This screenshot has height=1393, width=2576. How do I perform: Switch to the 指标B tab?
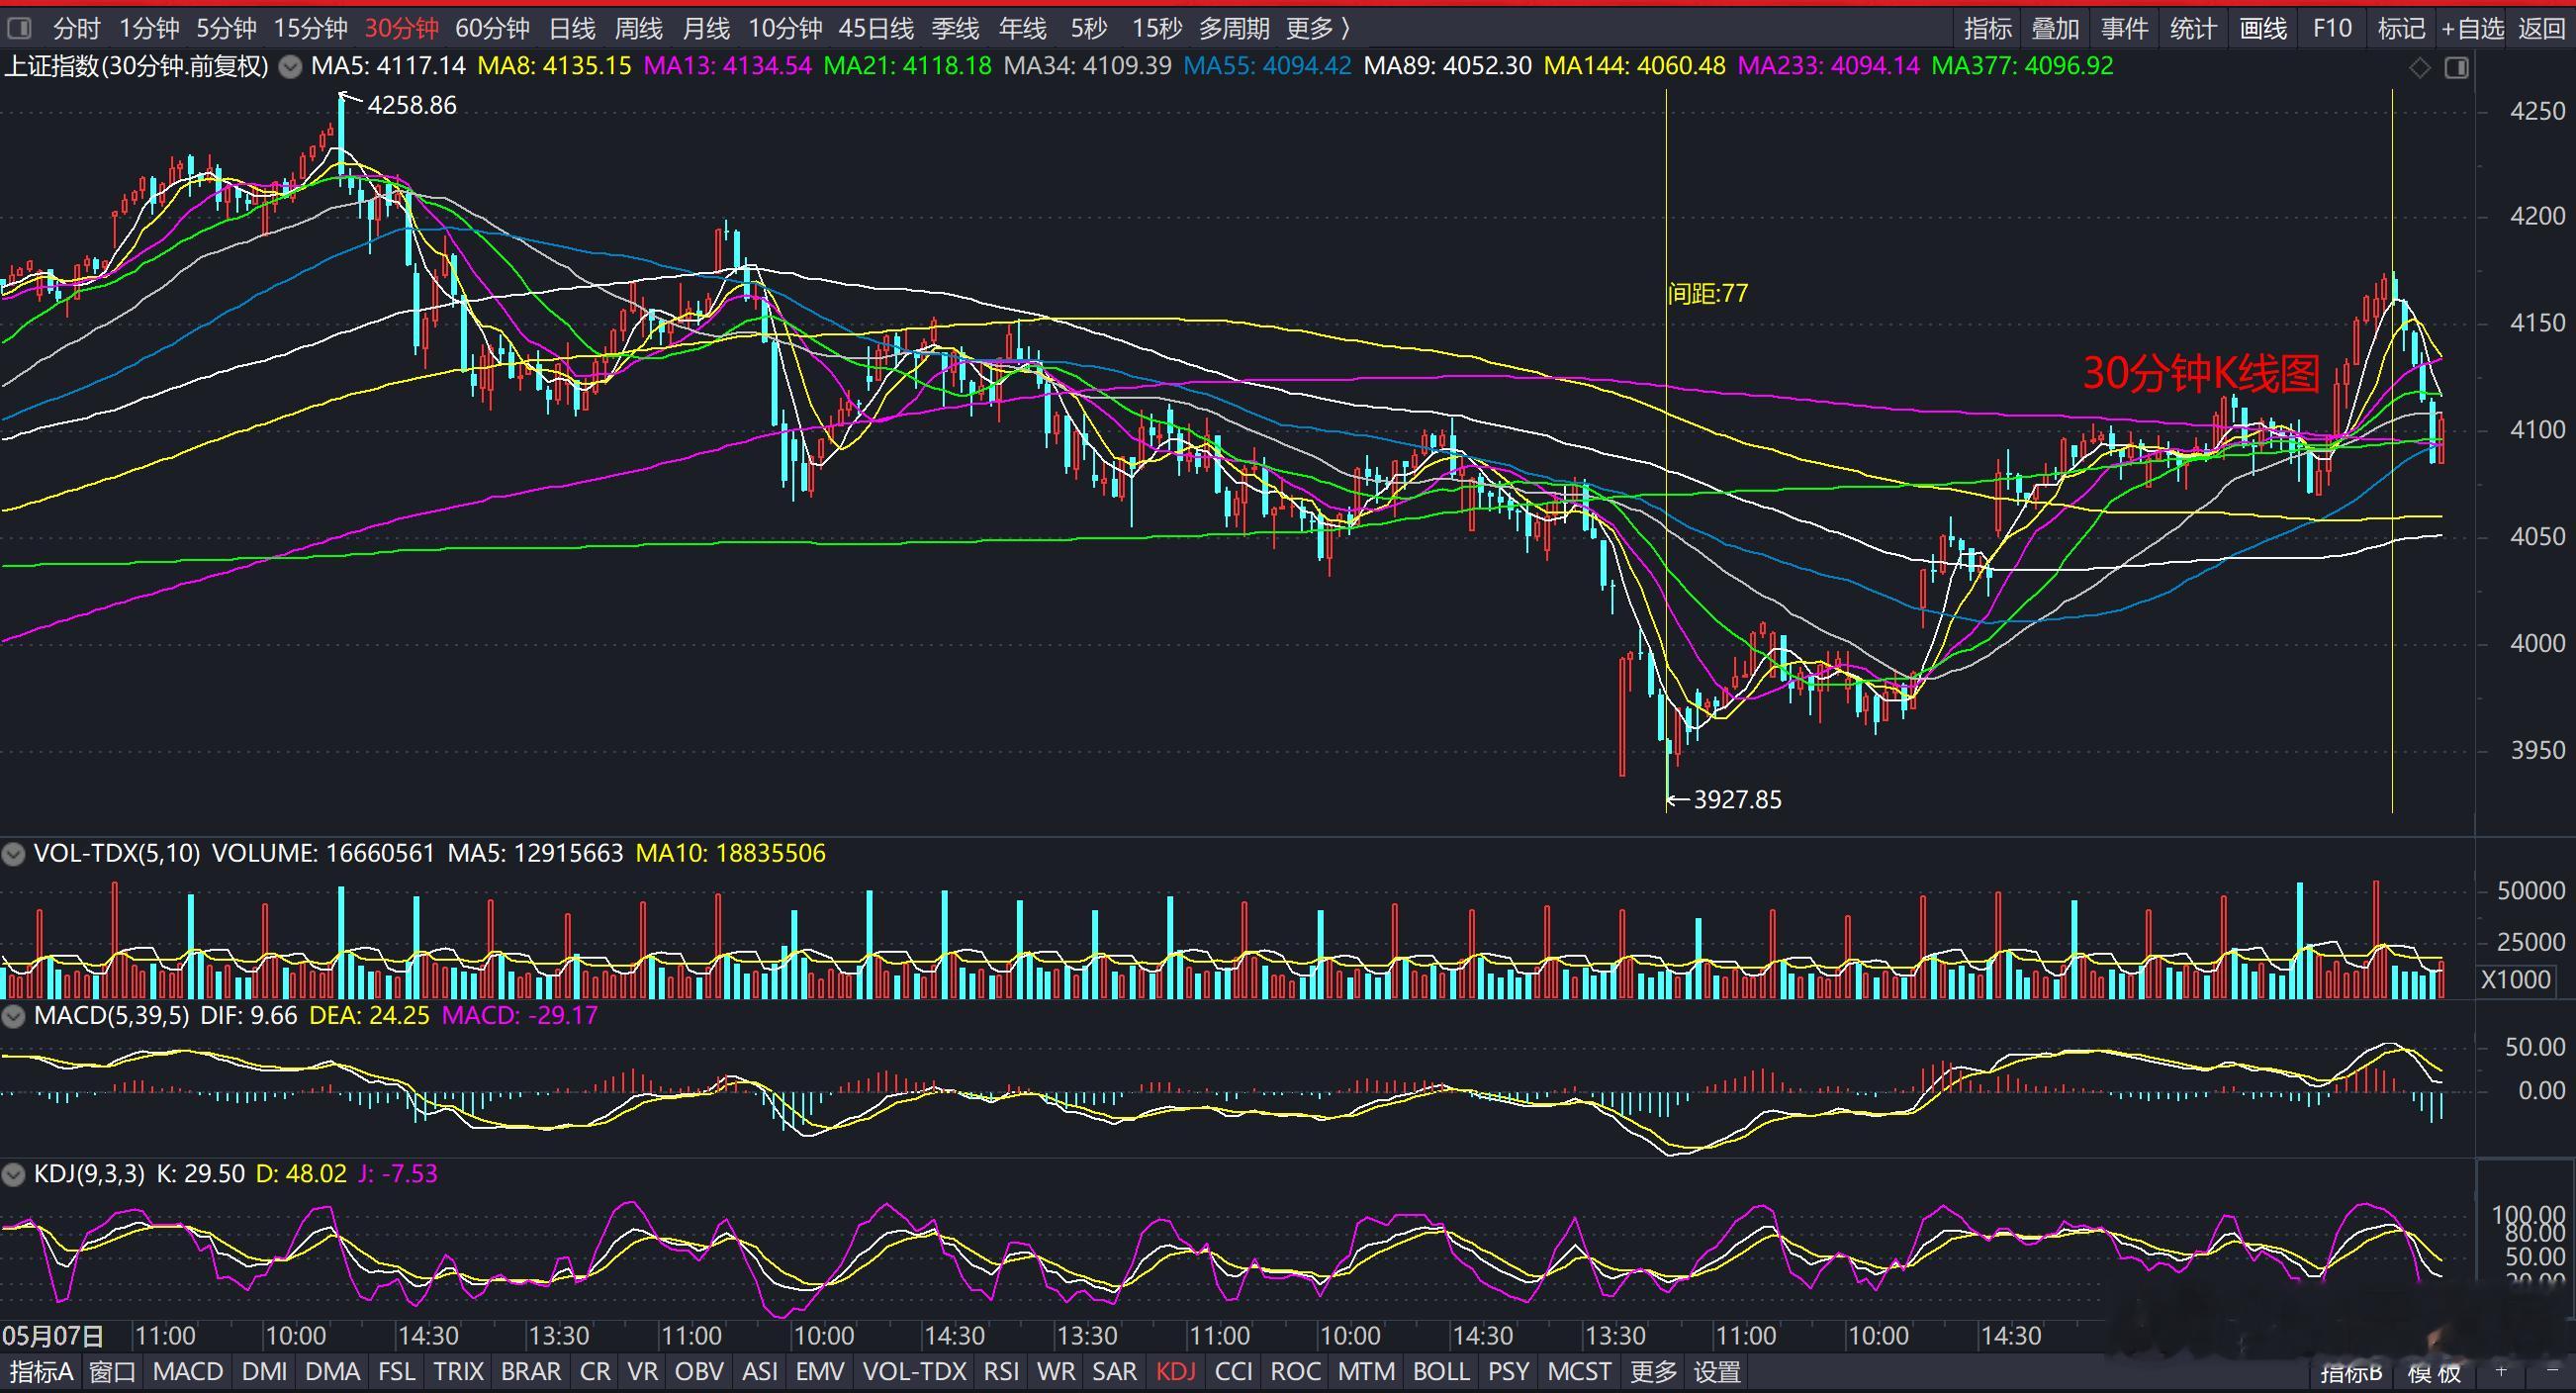[2351, 1372]
